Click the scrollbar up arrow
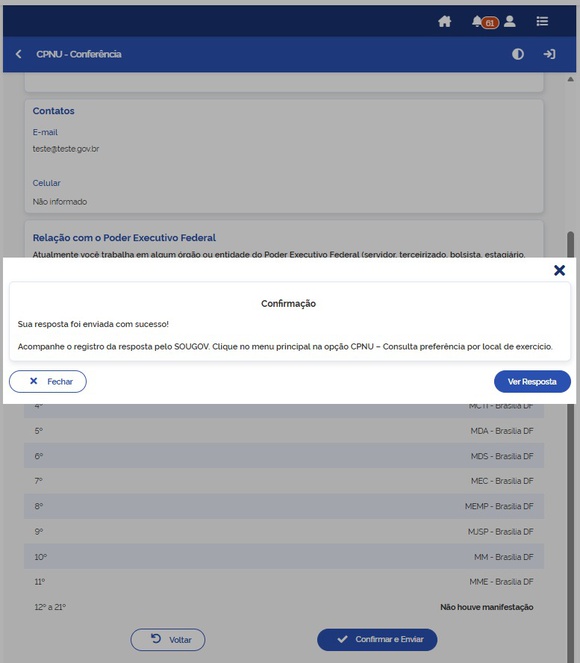The image size is (580, 663). point(570,79)
